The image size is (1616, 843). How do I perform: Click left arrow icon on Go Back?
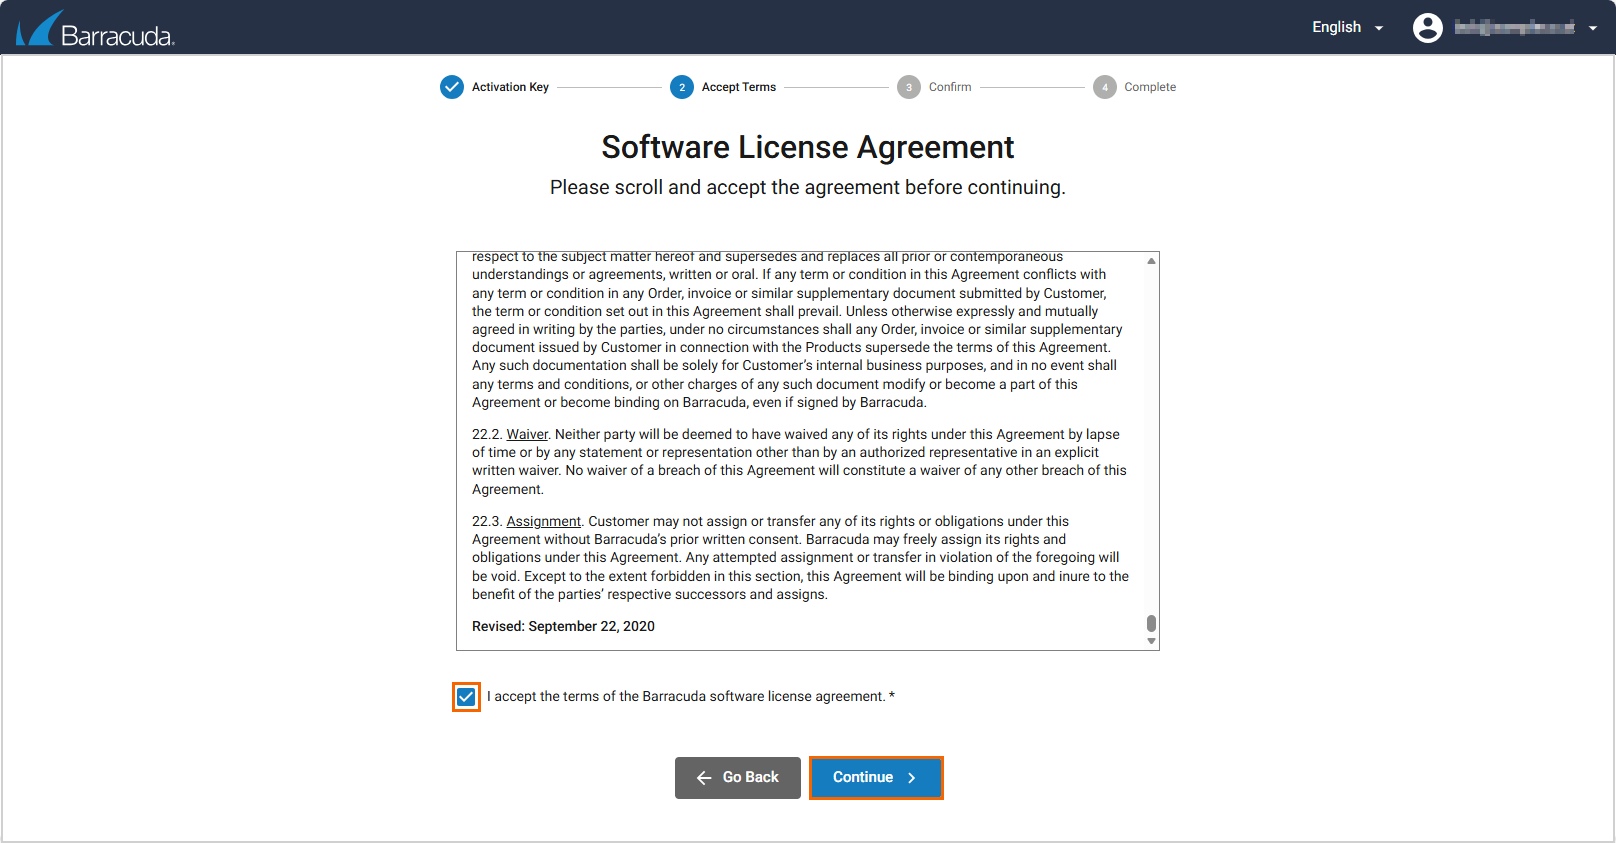pyautogui.click(x=704, y=778)
